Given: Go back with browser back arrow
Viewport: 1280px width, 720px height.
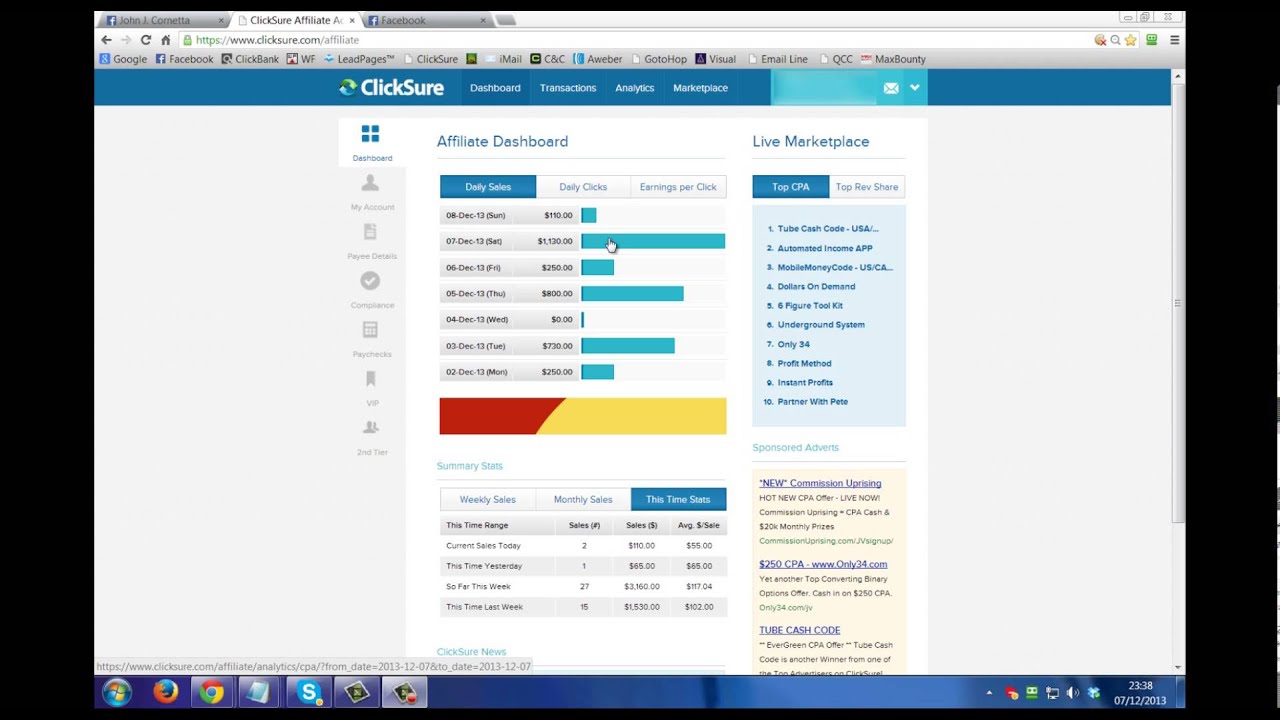Looking at the screenshot, I should pyautogui.click(x=106, y=40).
